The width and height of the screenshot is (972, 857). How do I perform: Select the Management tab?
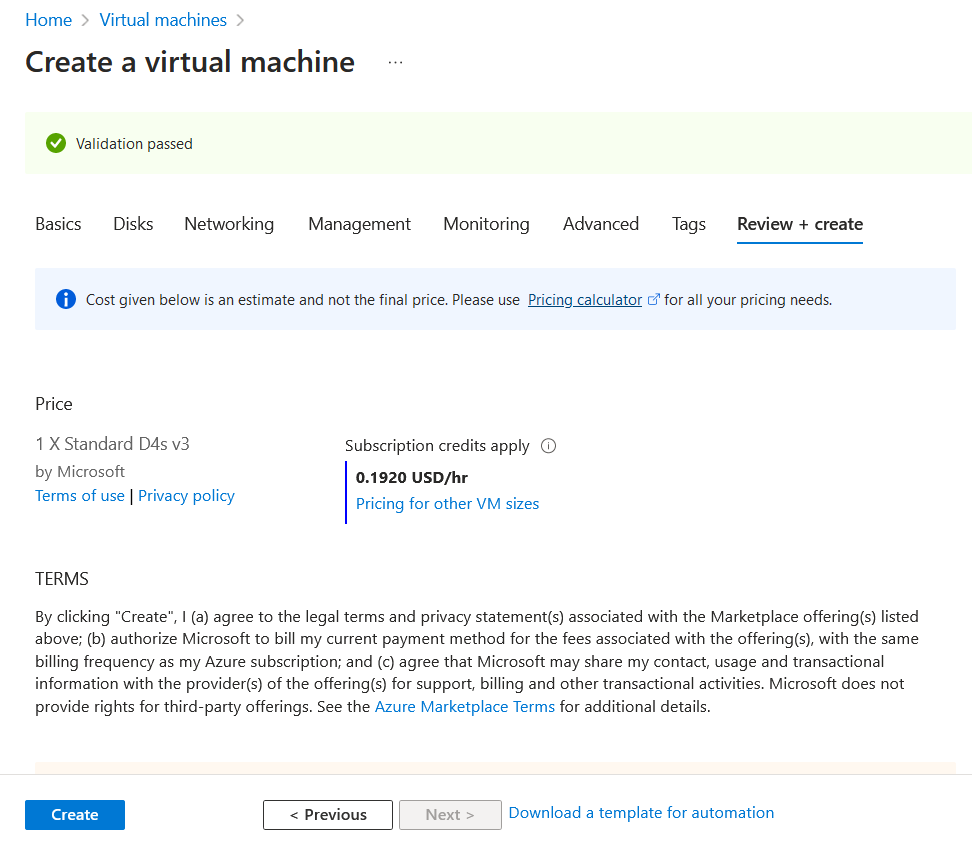click(x=359, y=224)
